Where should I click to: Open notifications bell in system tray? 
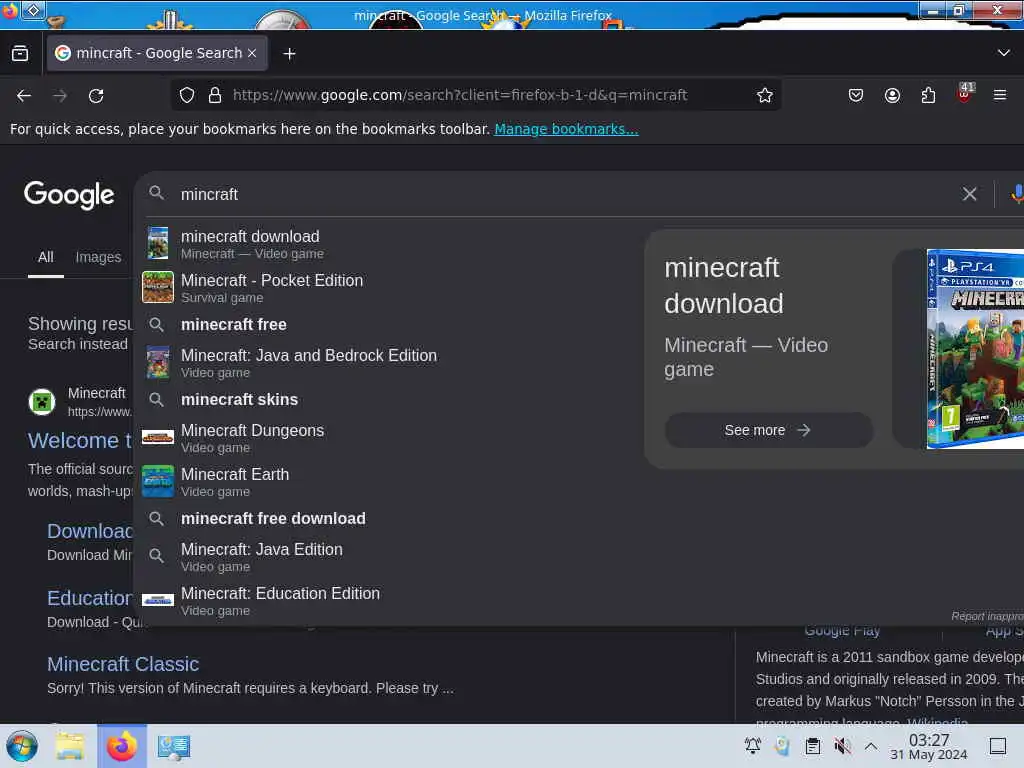click(x=752, y=746)
